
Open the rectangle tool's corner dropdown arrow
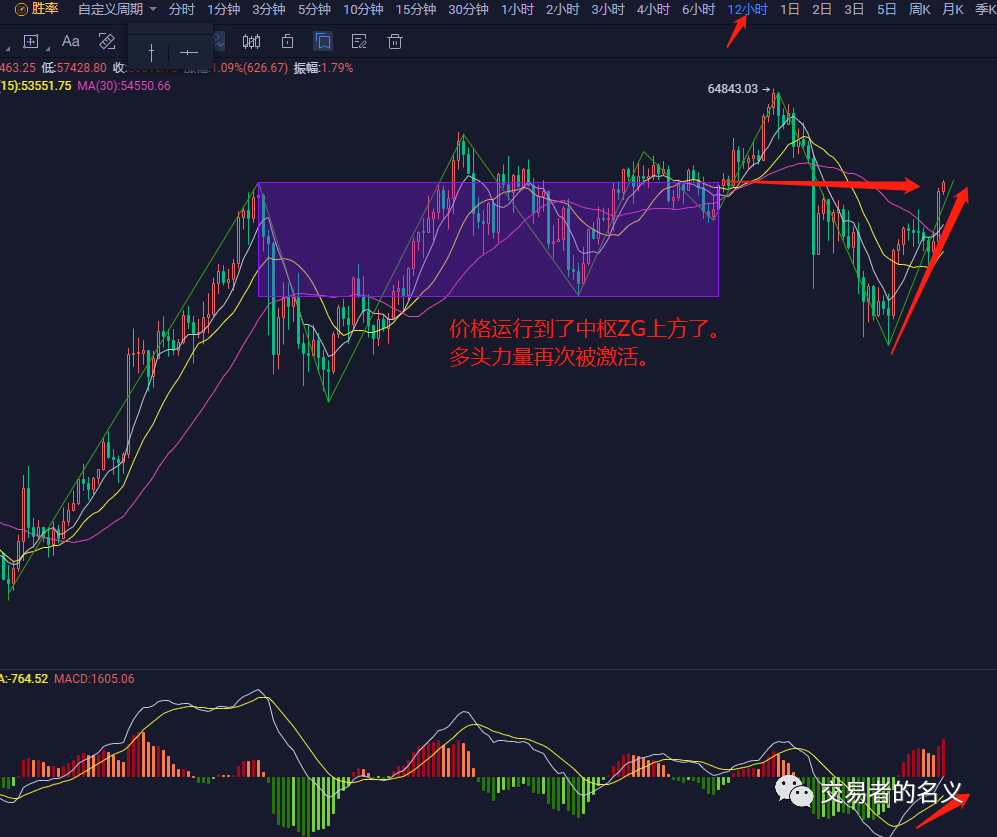pos(48,48)
